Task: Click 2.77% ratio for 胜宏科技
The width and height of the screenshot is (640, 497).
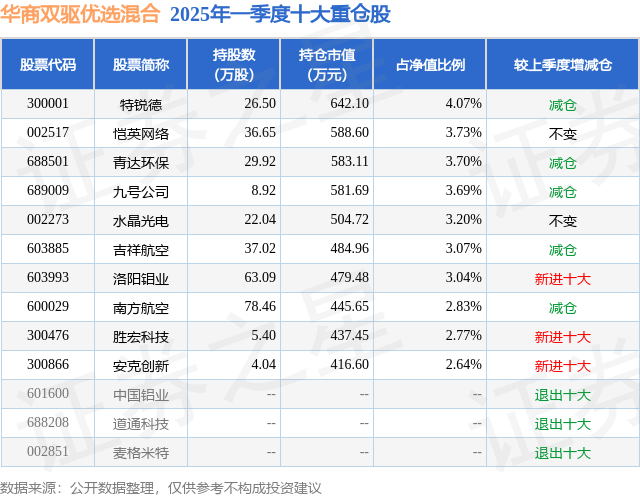Action: pyautogui.click(x=463, y=335)
